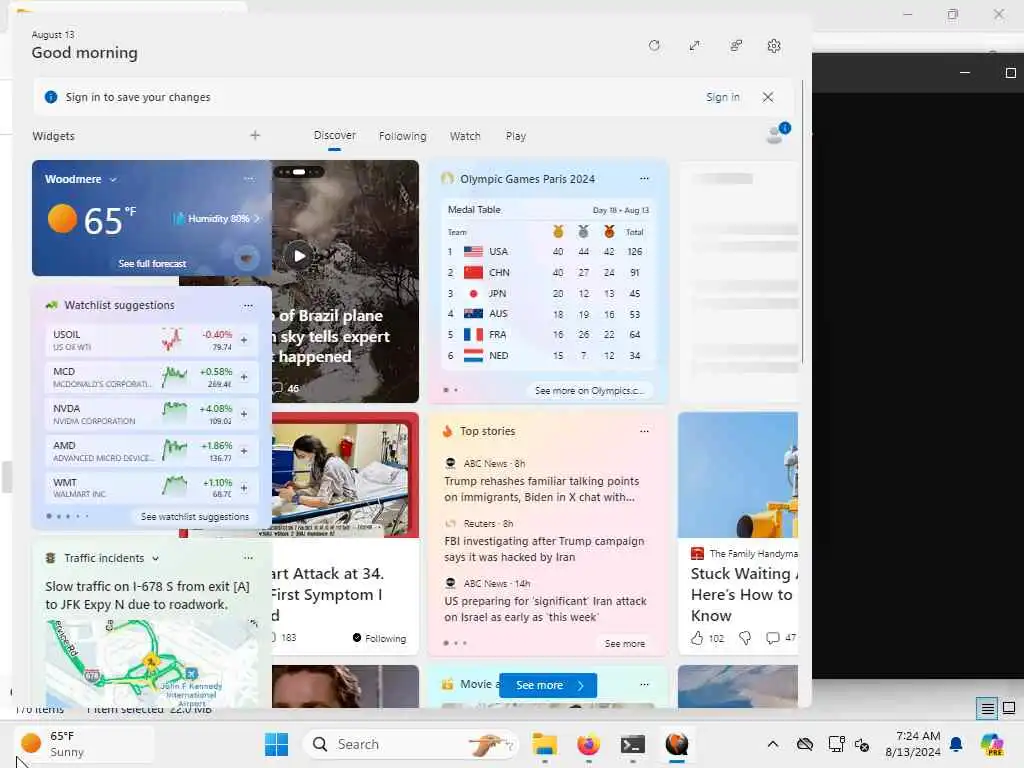Image resolution: width=1024 pixels, height=768 pixels.
Task: Open Traffic incidents more options
Action: (x=248, y=558)
